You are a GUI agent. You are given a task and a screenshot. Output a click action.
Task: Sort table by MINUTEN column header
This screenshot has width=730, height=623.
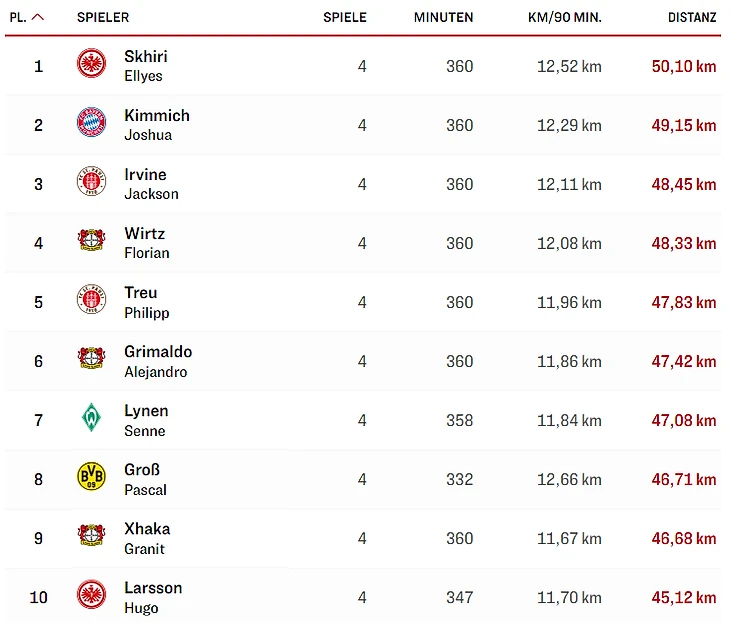(x=443, y=17)
